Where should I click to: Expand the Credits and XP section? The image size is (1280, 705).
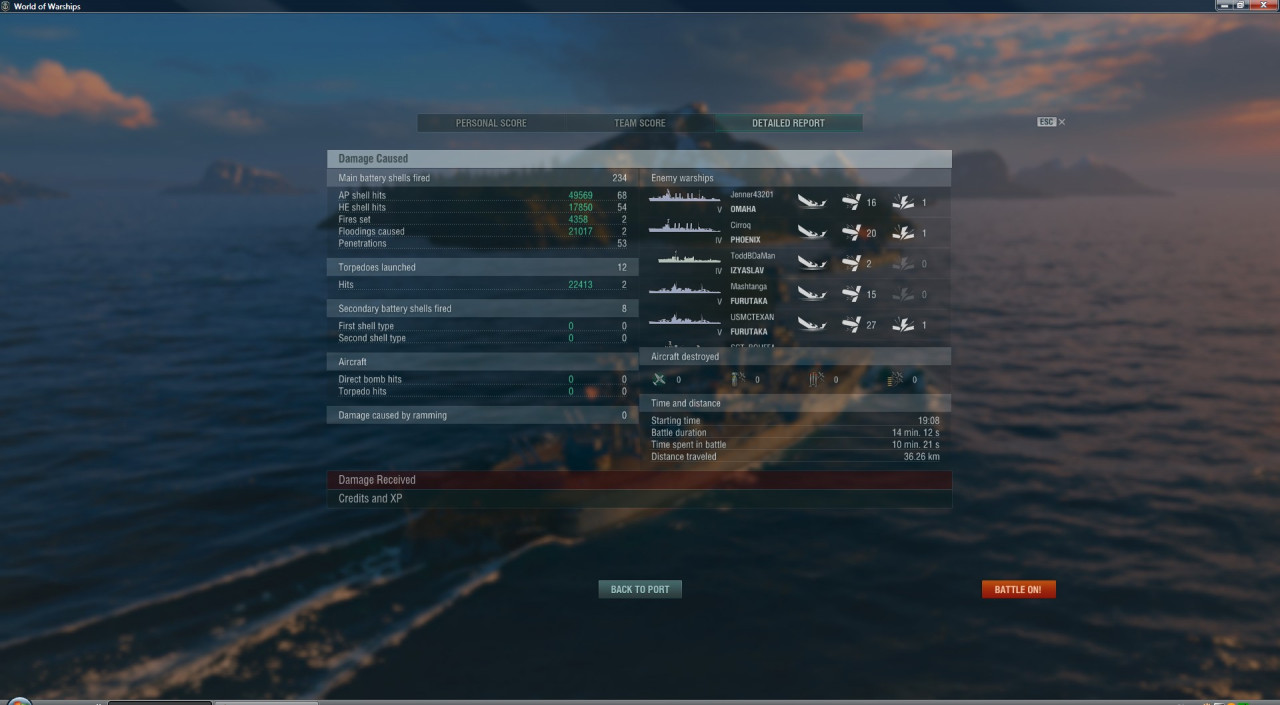[x=639, y=498]
